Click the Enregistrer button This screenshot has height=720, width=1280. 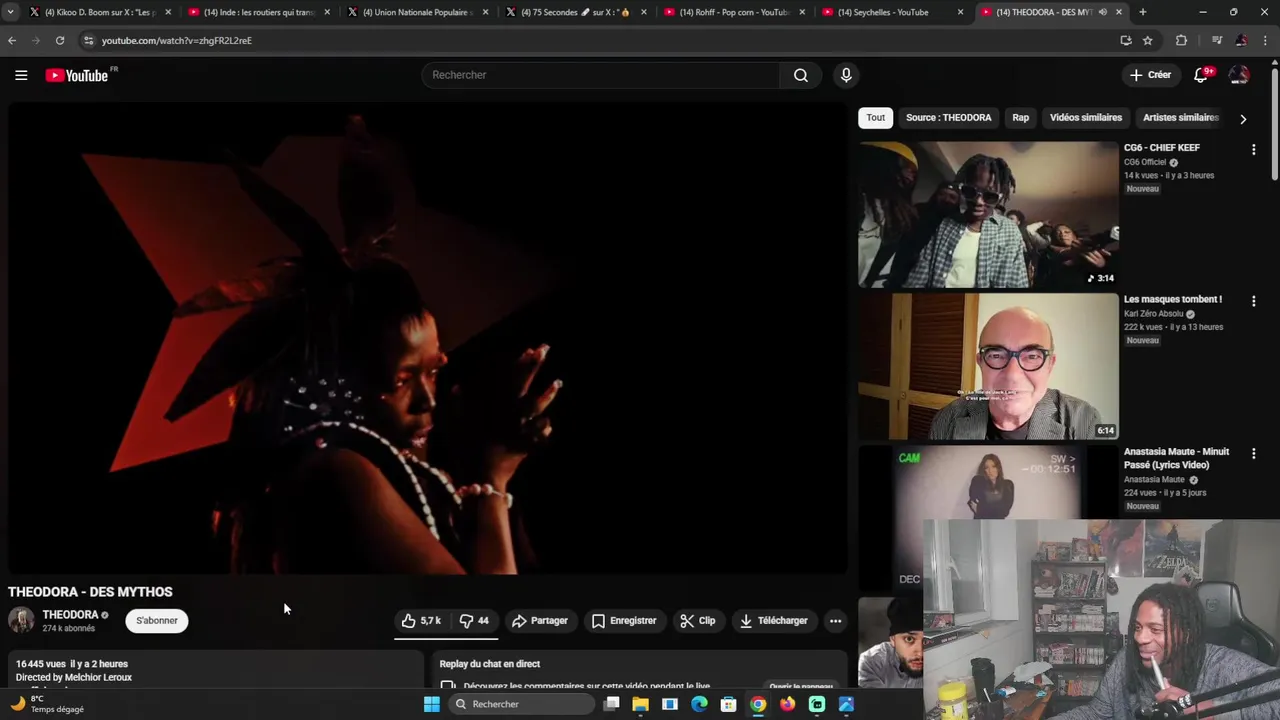pyautogui.click(x=624, y=621)
